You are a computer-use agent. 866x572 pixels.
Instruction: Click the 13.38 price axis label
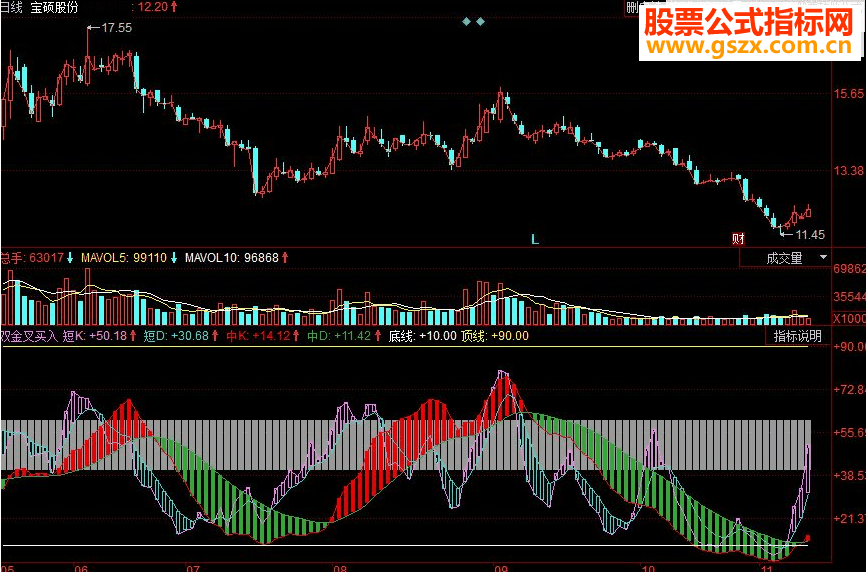[848, 171]
